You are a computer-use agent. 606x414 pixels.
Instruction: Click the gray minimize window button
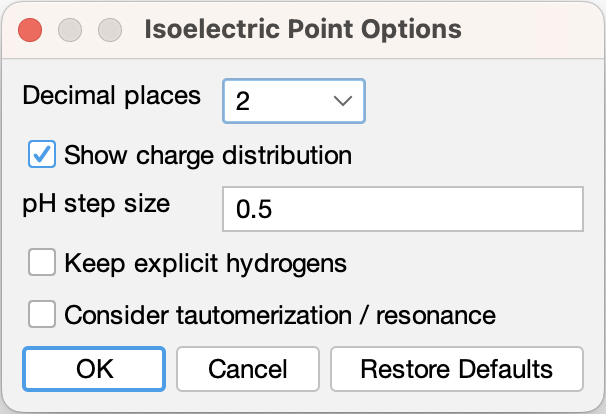pyautogui.click(x=69, y=28)
